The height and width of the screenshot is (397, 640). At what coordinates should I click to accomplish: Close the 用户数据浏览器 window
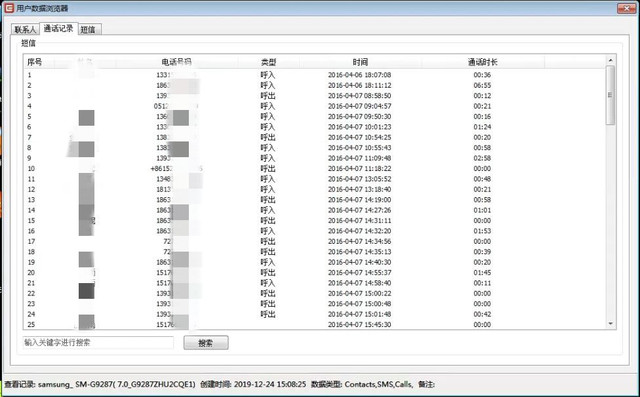626,8
